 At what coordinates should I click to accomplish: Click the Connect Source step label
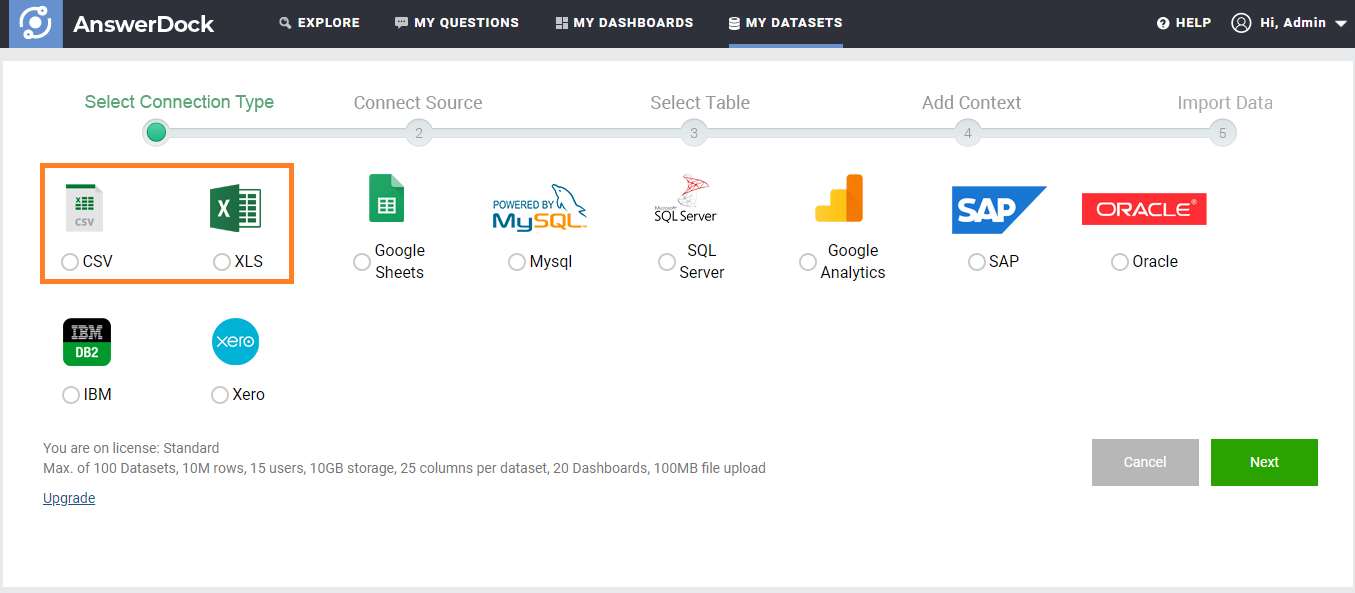click(418, 103)
